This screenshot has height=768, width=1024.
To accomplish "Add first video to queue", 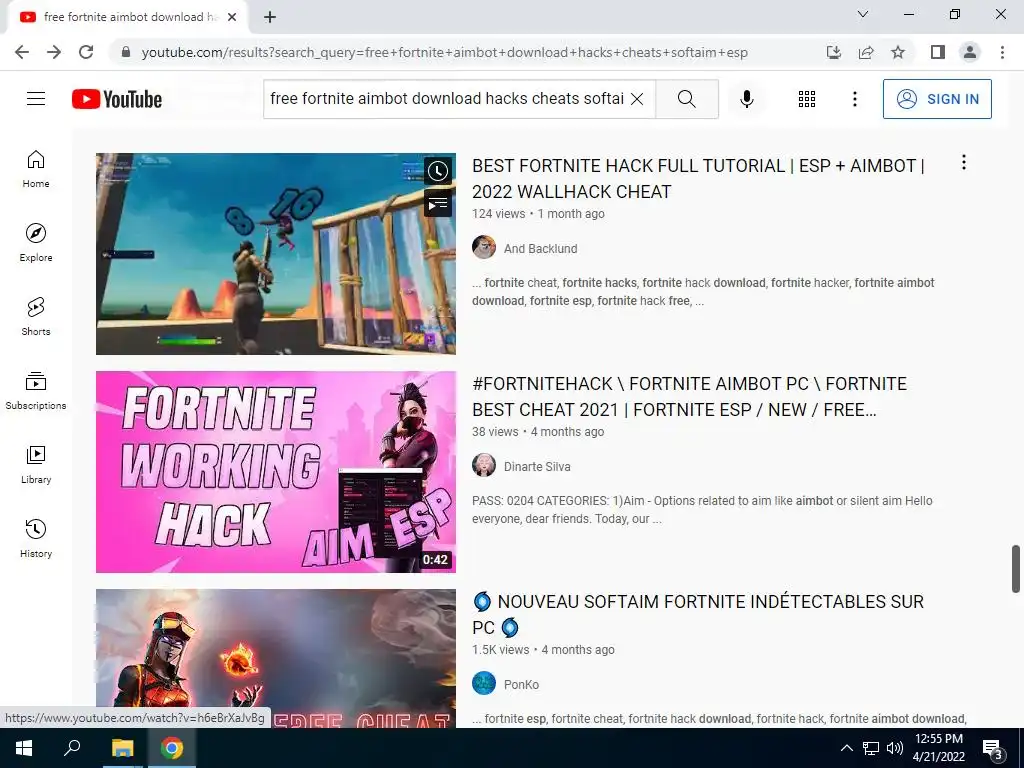I will pos(438,203).
